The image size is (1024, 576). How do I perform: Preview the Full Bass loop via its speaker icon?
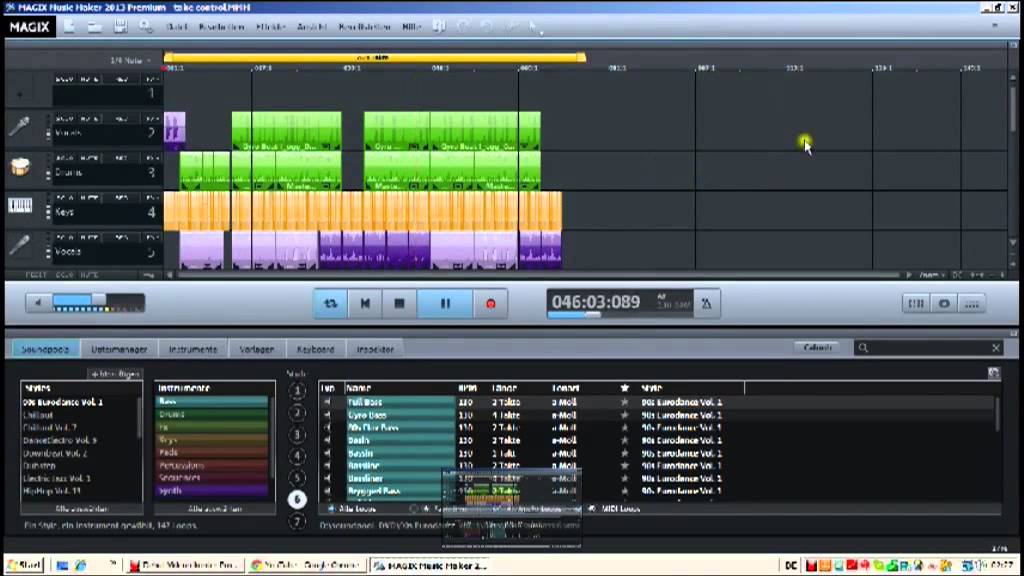(327, 402)
